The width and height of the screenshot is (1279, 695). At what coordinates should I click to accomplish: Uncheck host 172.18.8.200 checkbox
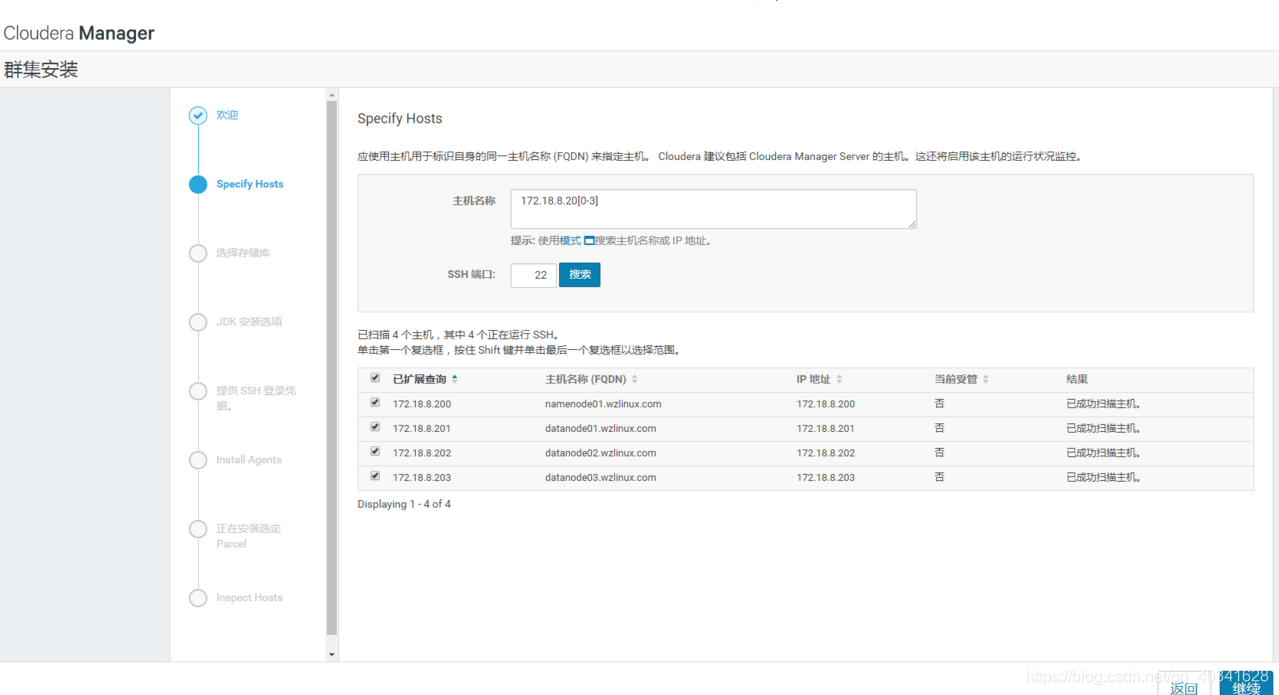375,403
